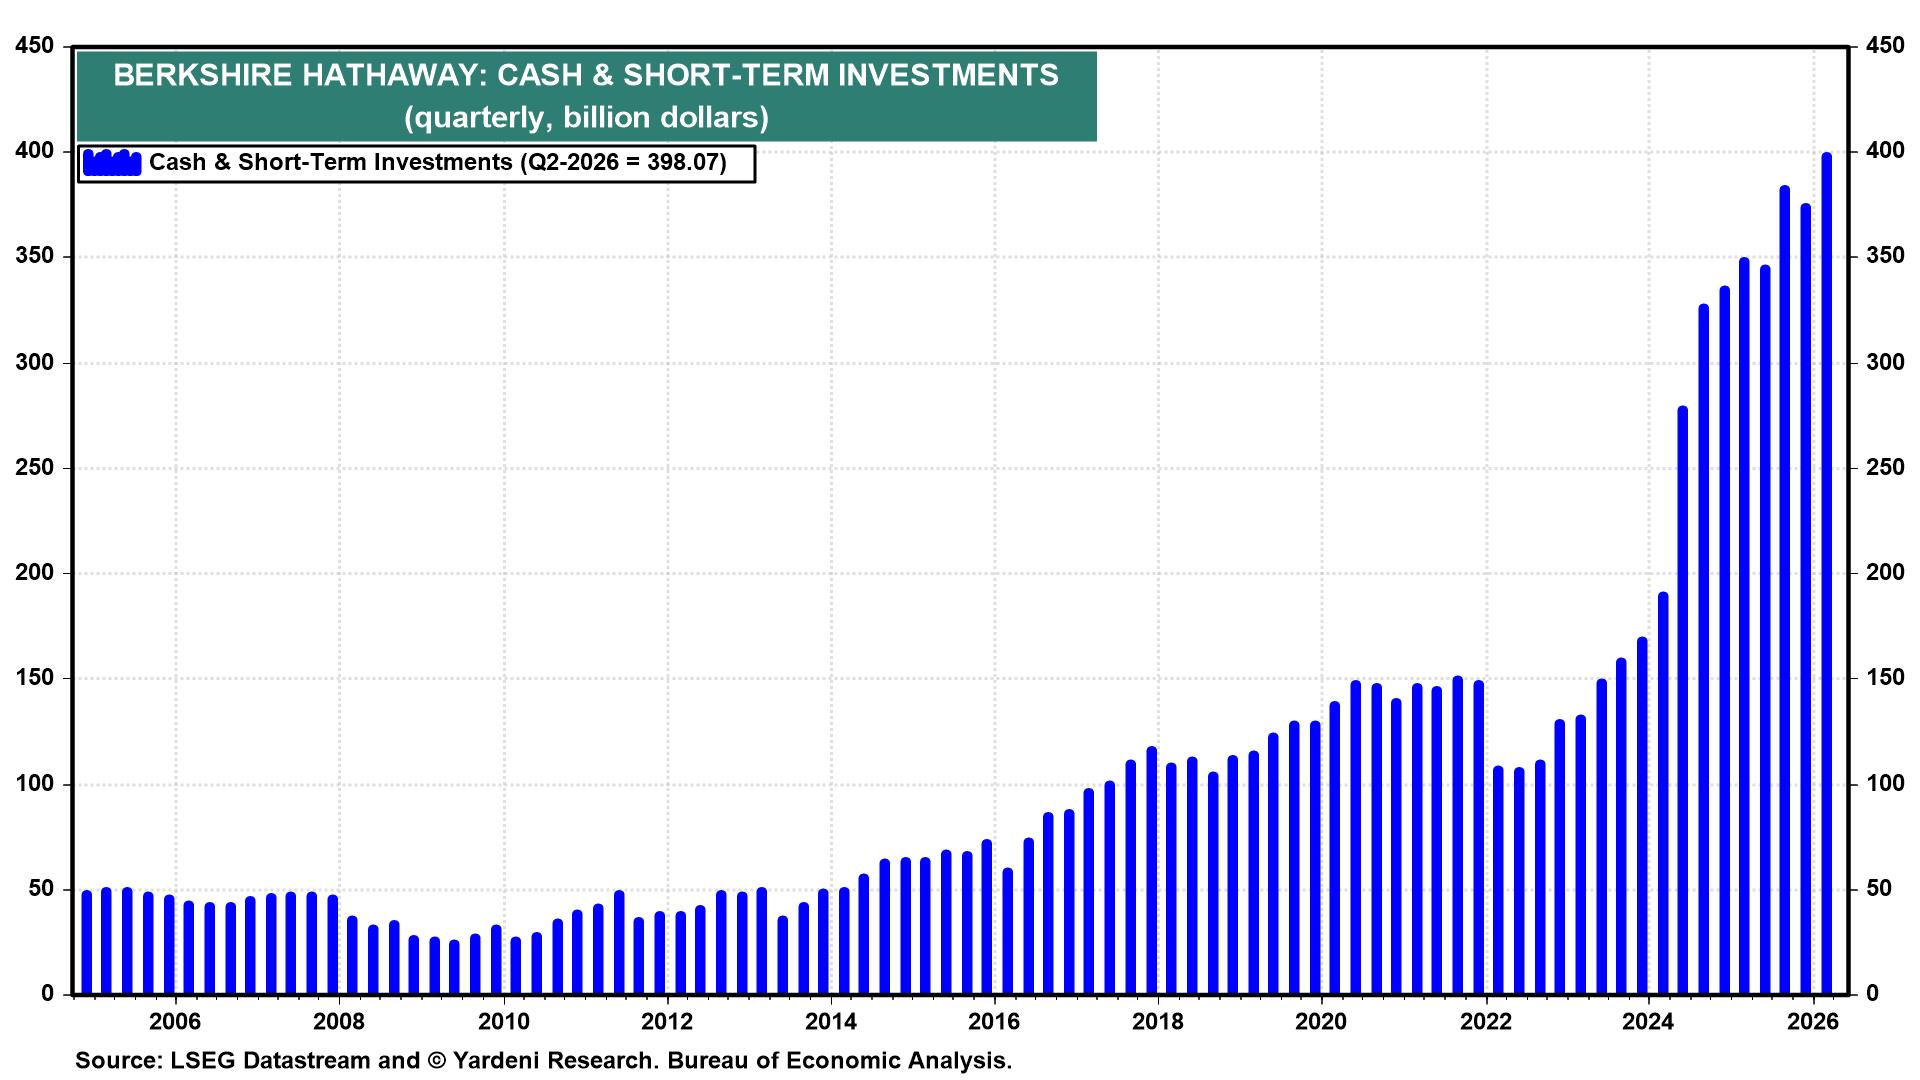Click the right y-axis label 450
Screen dimensions: 1920x1080
(1884, 45)
